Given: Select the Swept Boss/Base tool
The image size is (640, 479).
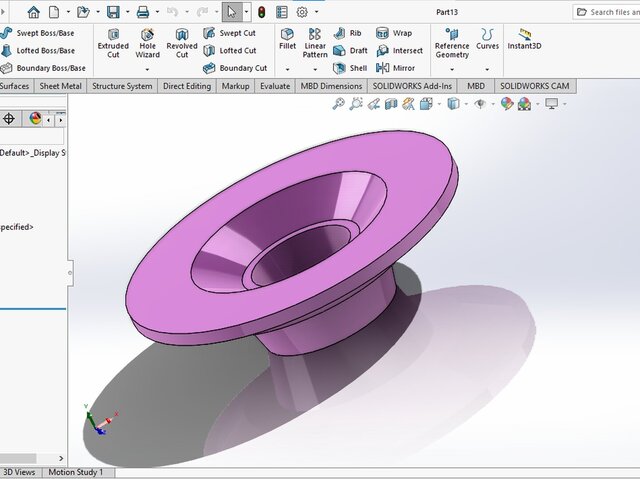Looking at the screenshot, I should 38,33.
